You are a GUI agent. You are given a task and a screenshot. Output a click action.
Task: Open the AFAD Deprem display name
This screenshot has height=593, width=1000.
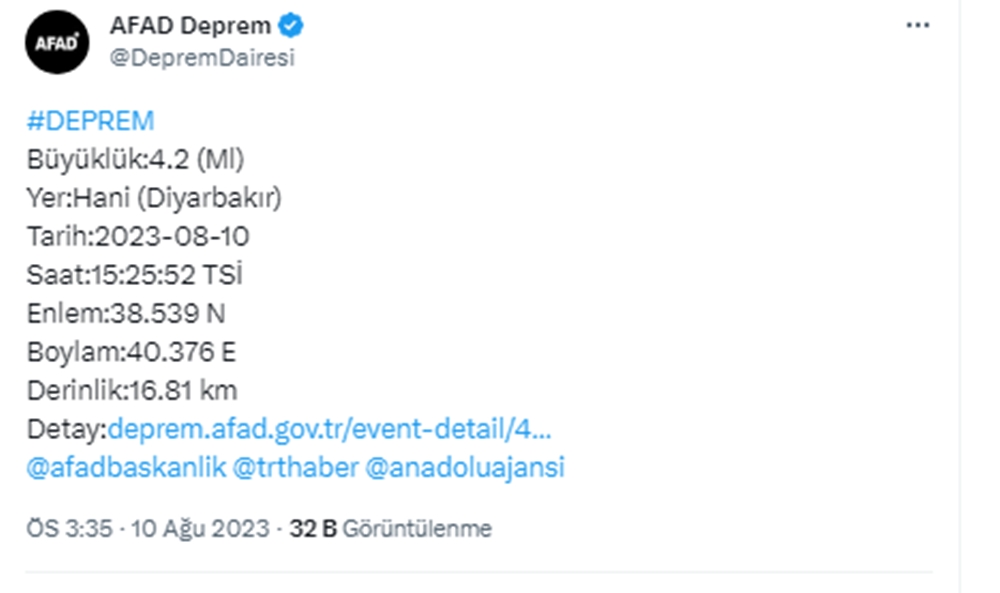[190, 26]
